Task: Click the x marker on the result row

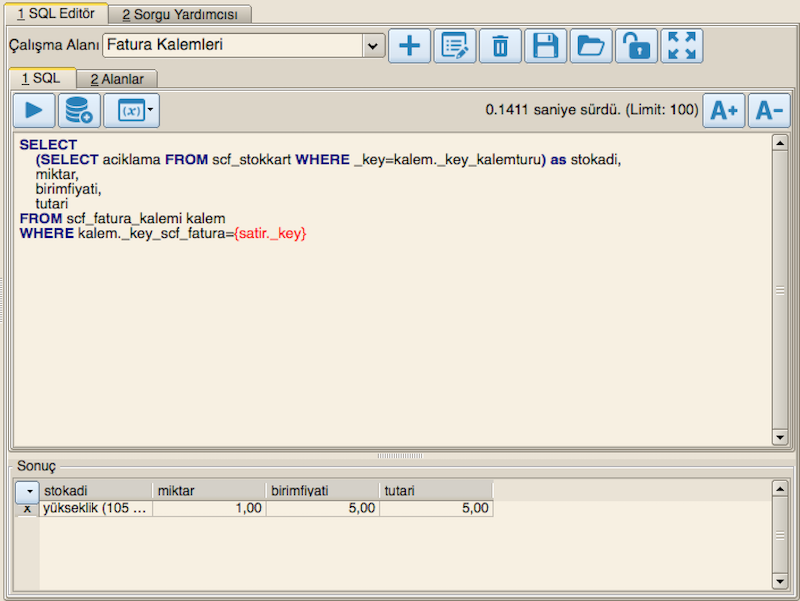Action: coord(27,508)
